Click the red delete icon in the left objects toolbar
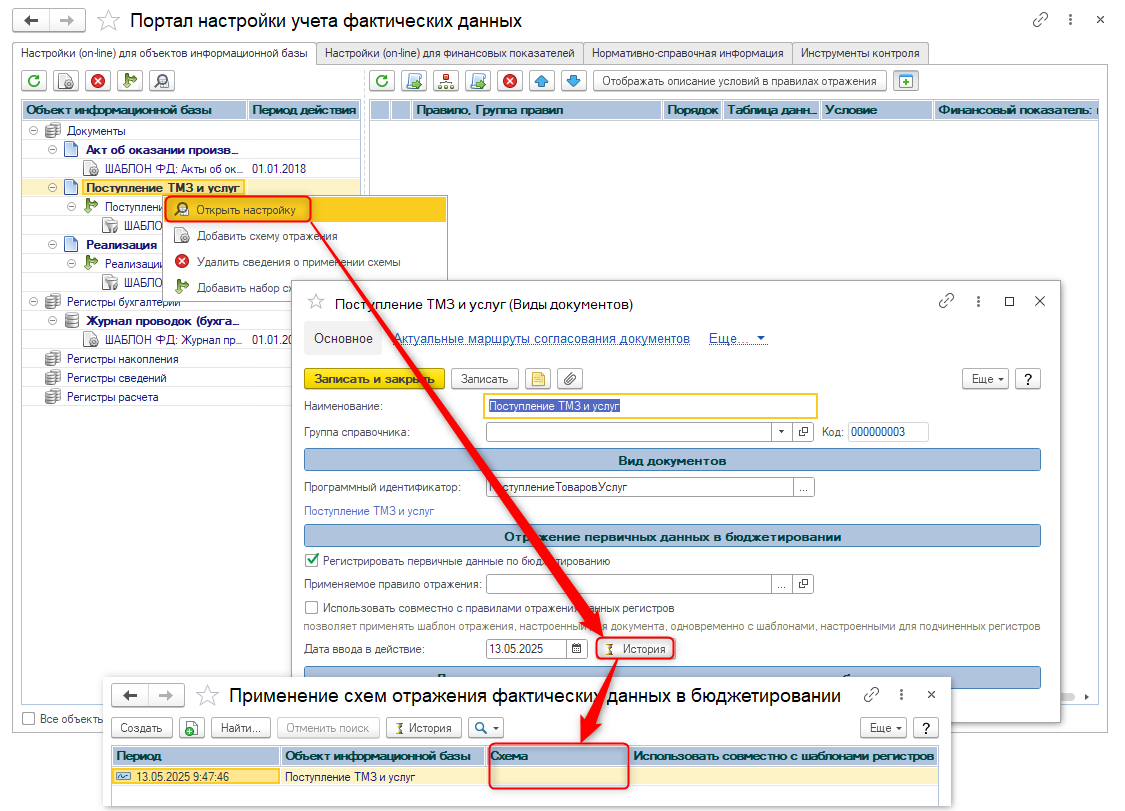 (x=98, y=81)
